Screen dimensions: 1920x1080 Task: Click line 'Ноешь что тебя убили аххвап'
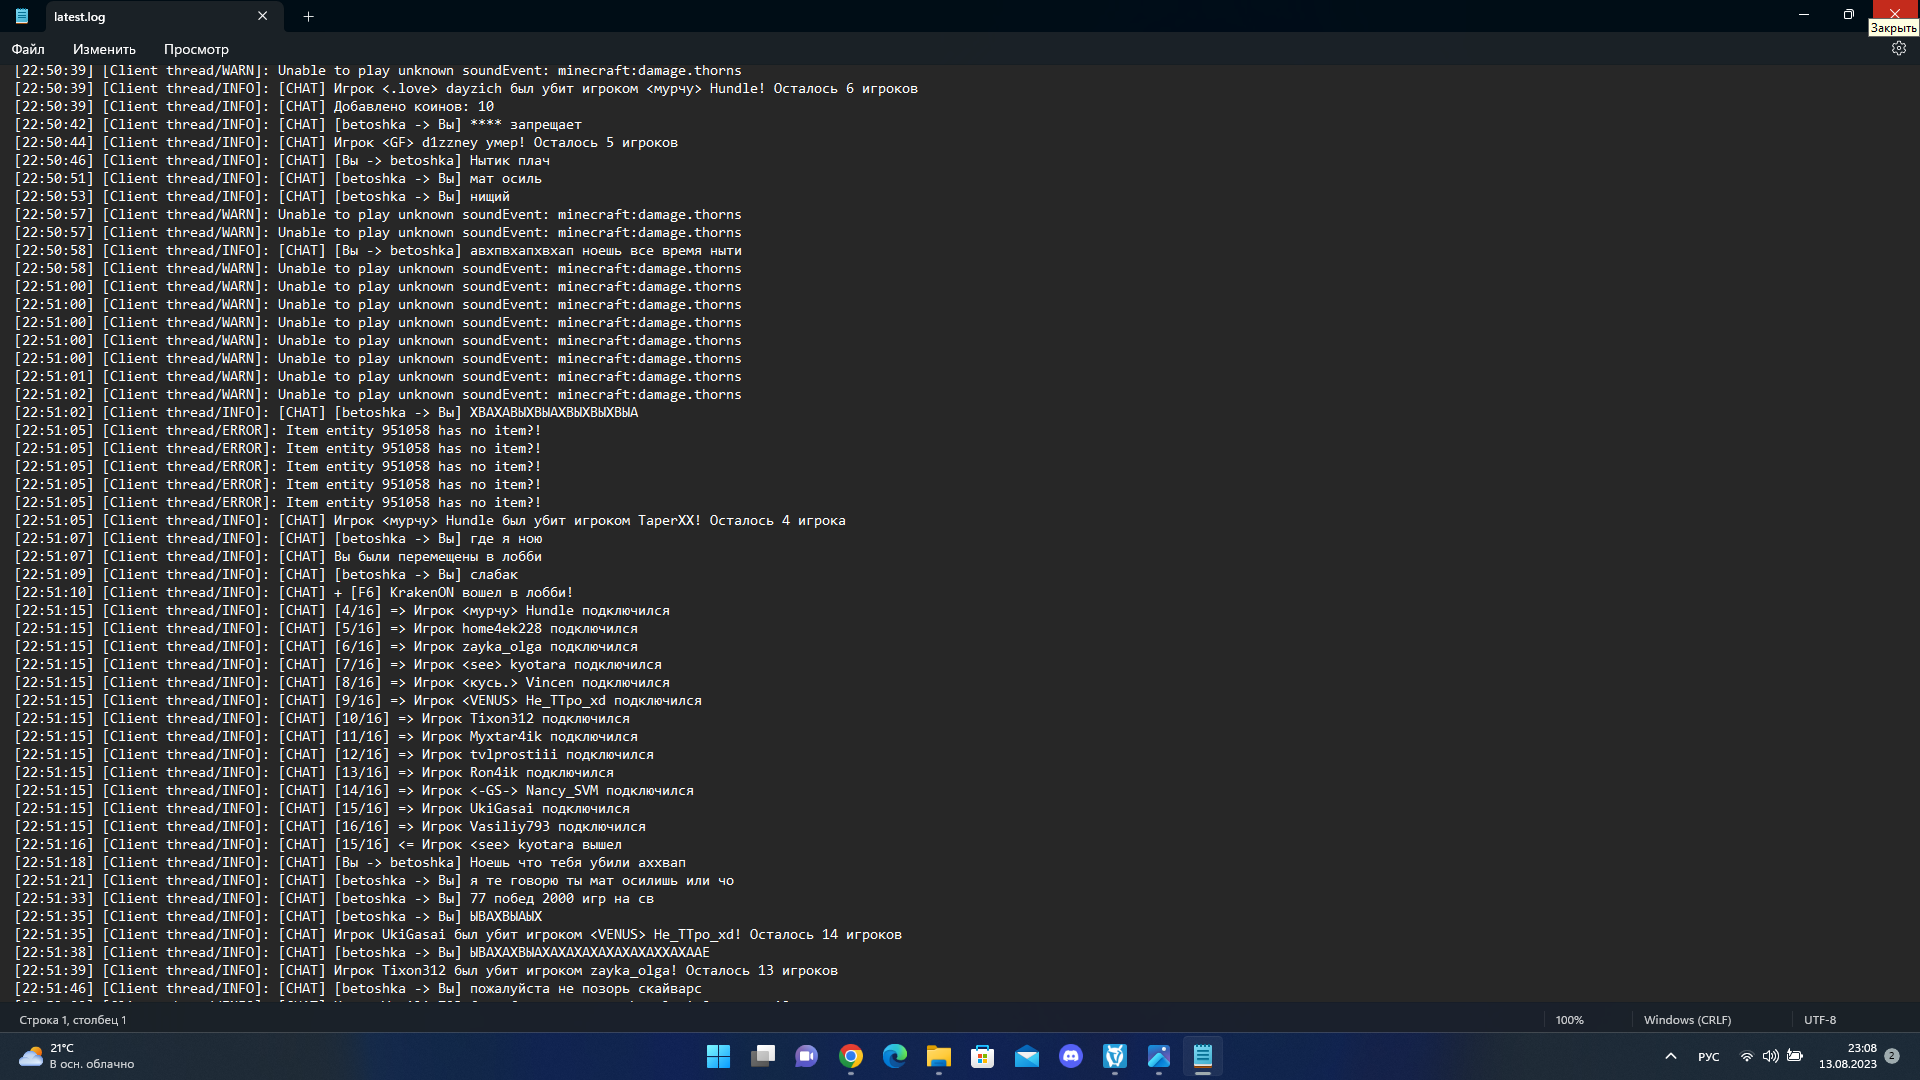[350, 863]
